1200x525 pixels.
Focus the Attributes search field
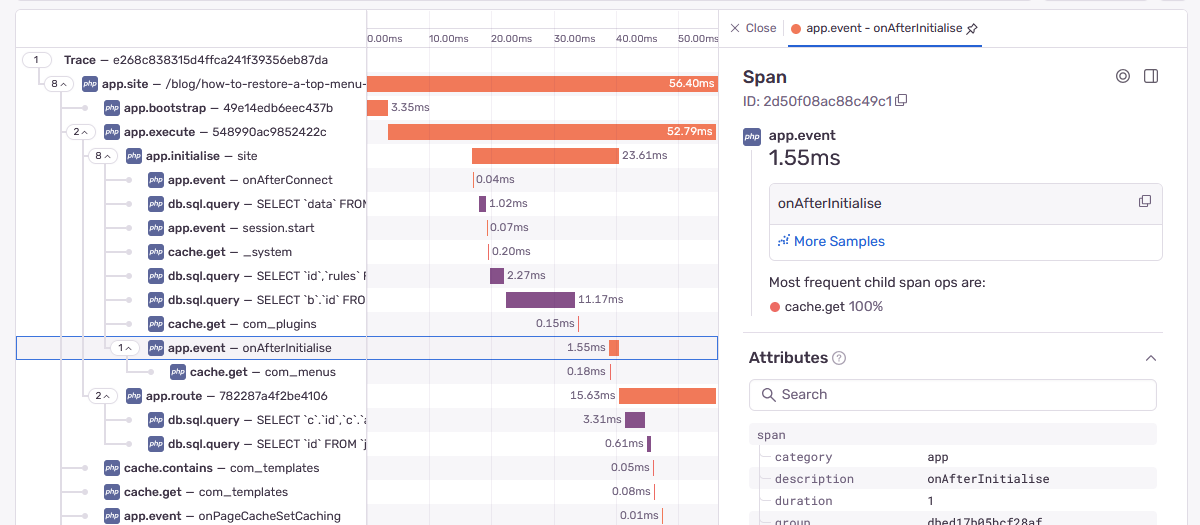[x=953, y=395]
